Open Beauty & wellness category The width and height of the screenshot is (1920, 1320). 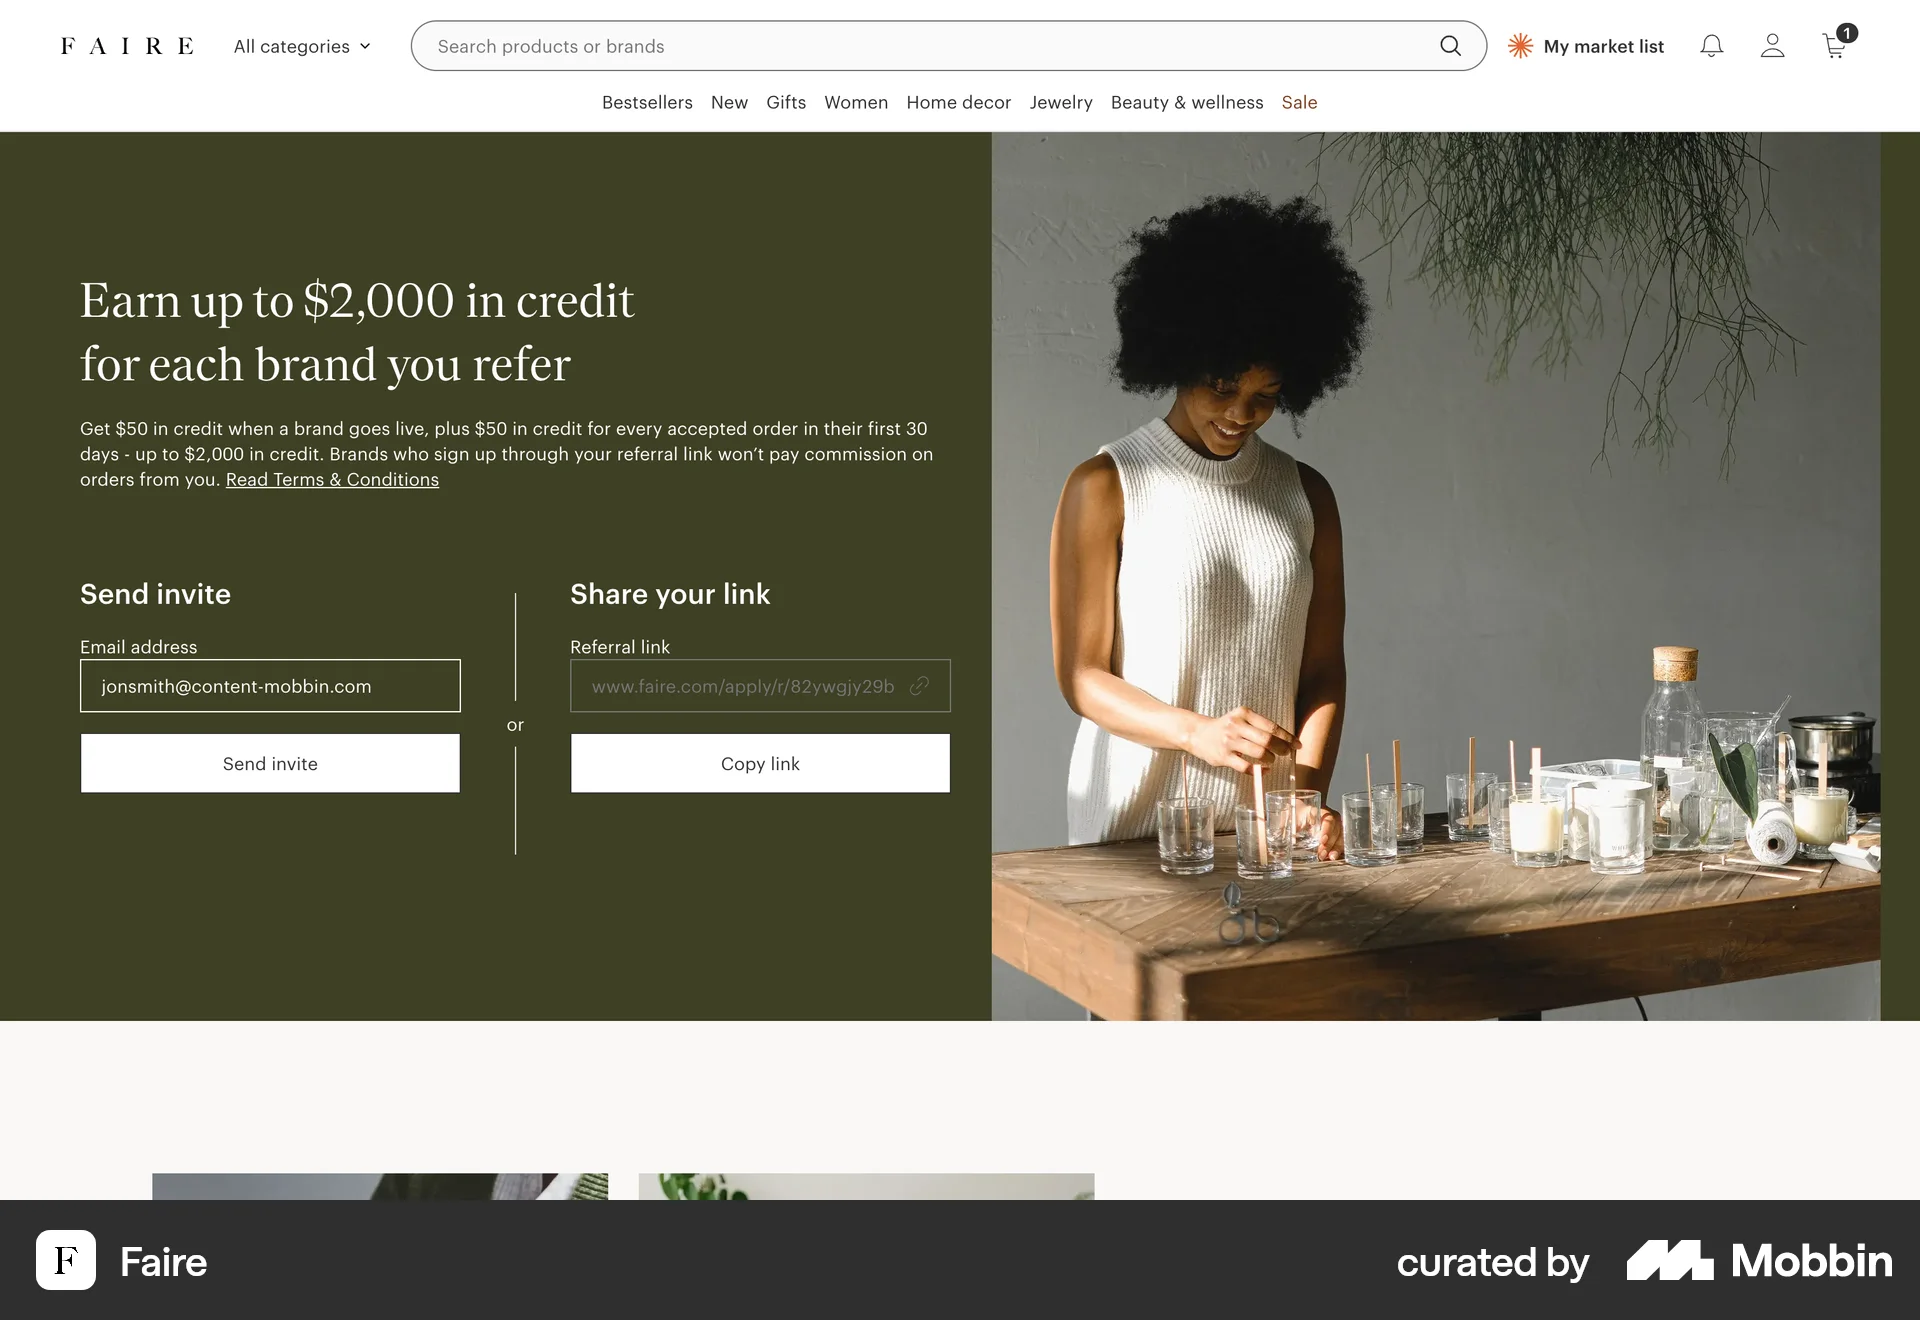tap(1187, 102)
